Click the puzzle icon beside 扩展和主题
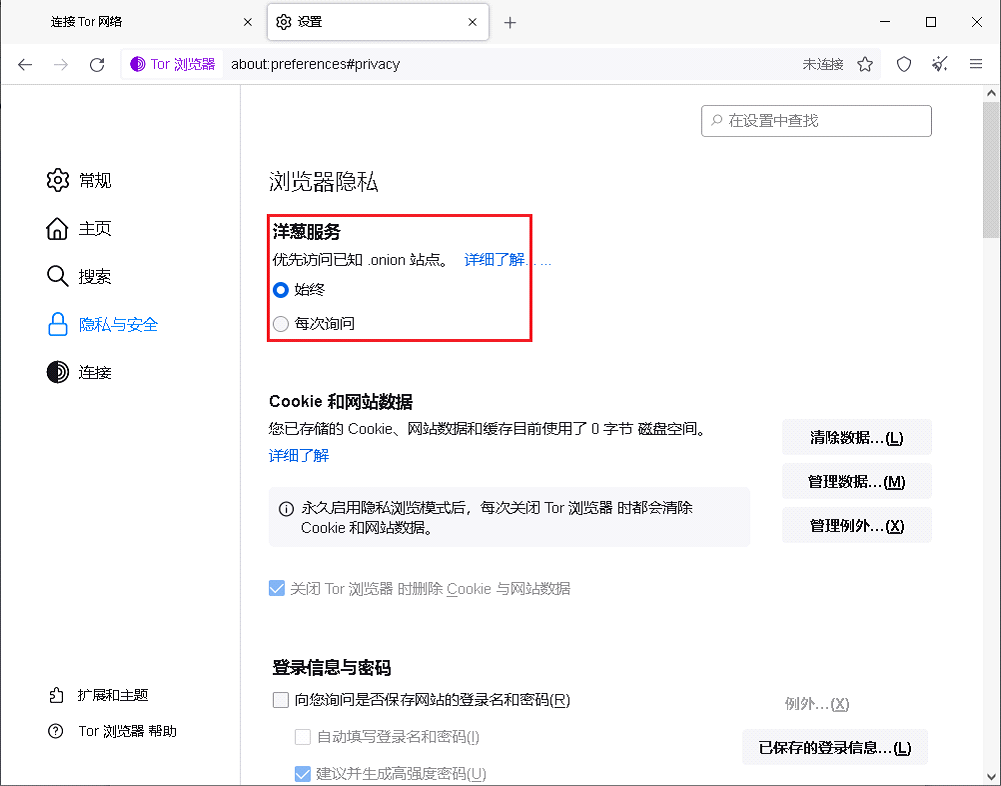The width and height of the screenshot is (1001, 786). coord(56,695)
